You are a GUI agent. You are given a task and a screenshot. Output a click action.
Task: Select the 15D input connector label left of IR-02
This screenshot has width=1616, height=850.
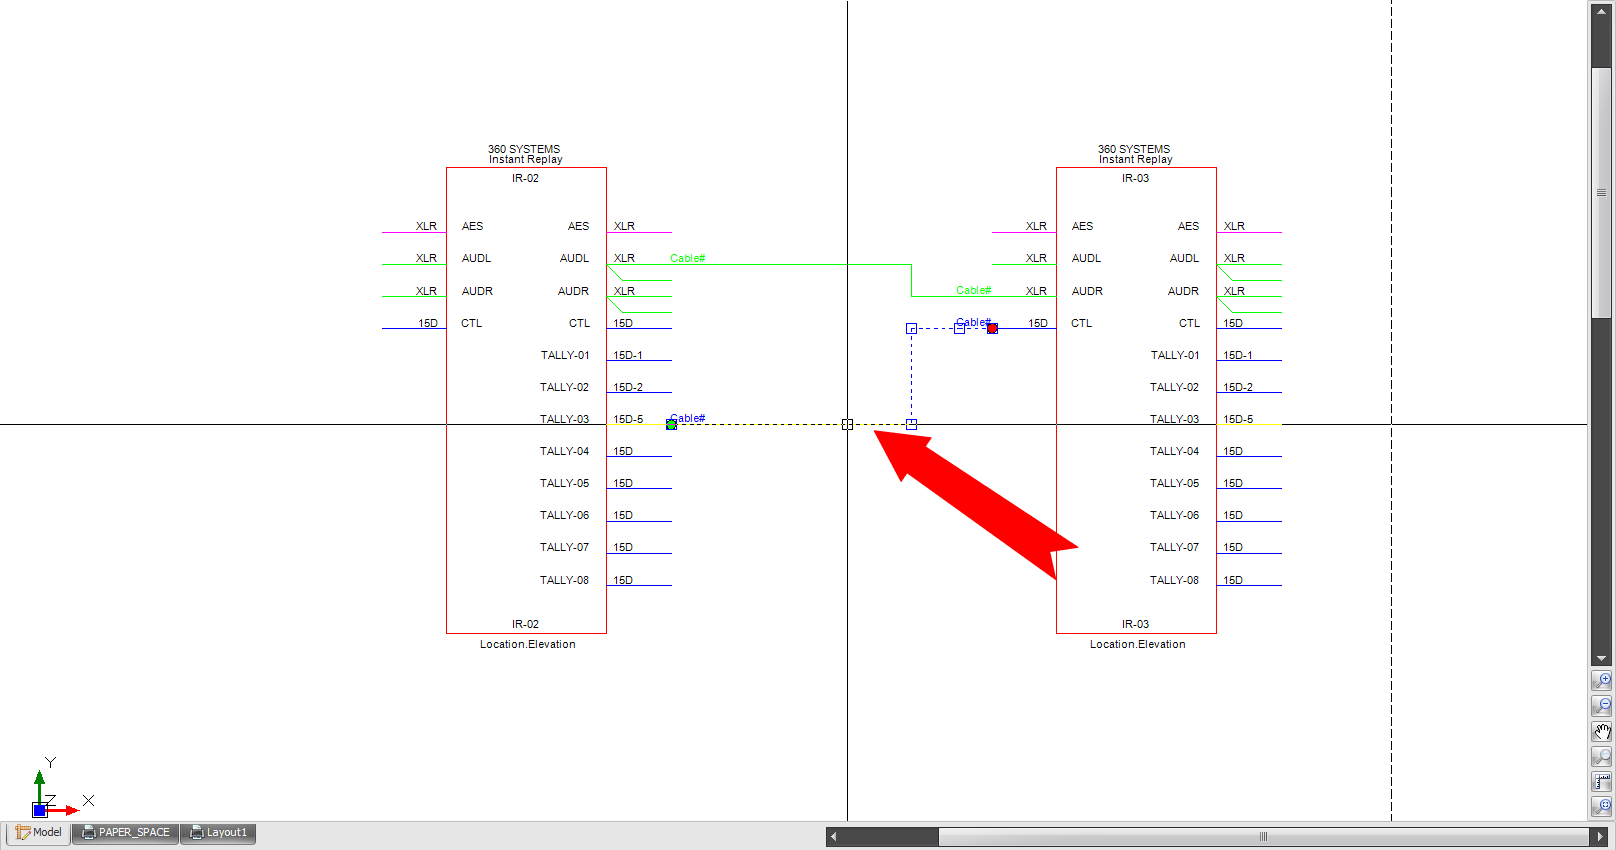tap(428, 323)
